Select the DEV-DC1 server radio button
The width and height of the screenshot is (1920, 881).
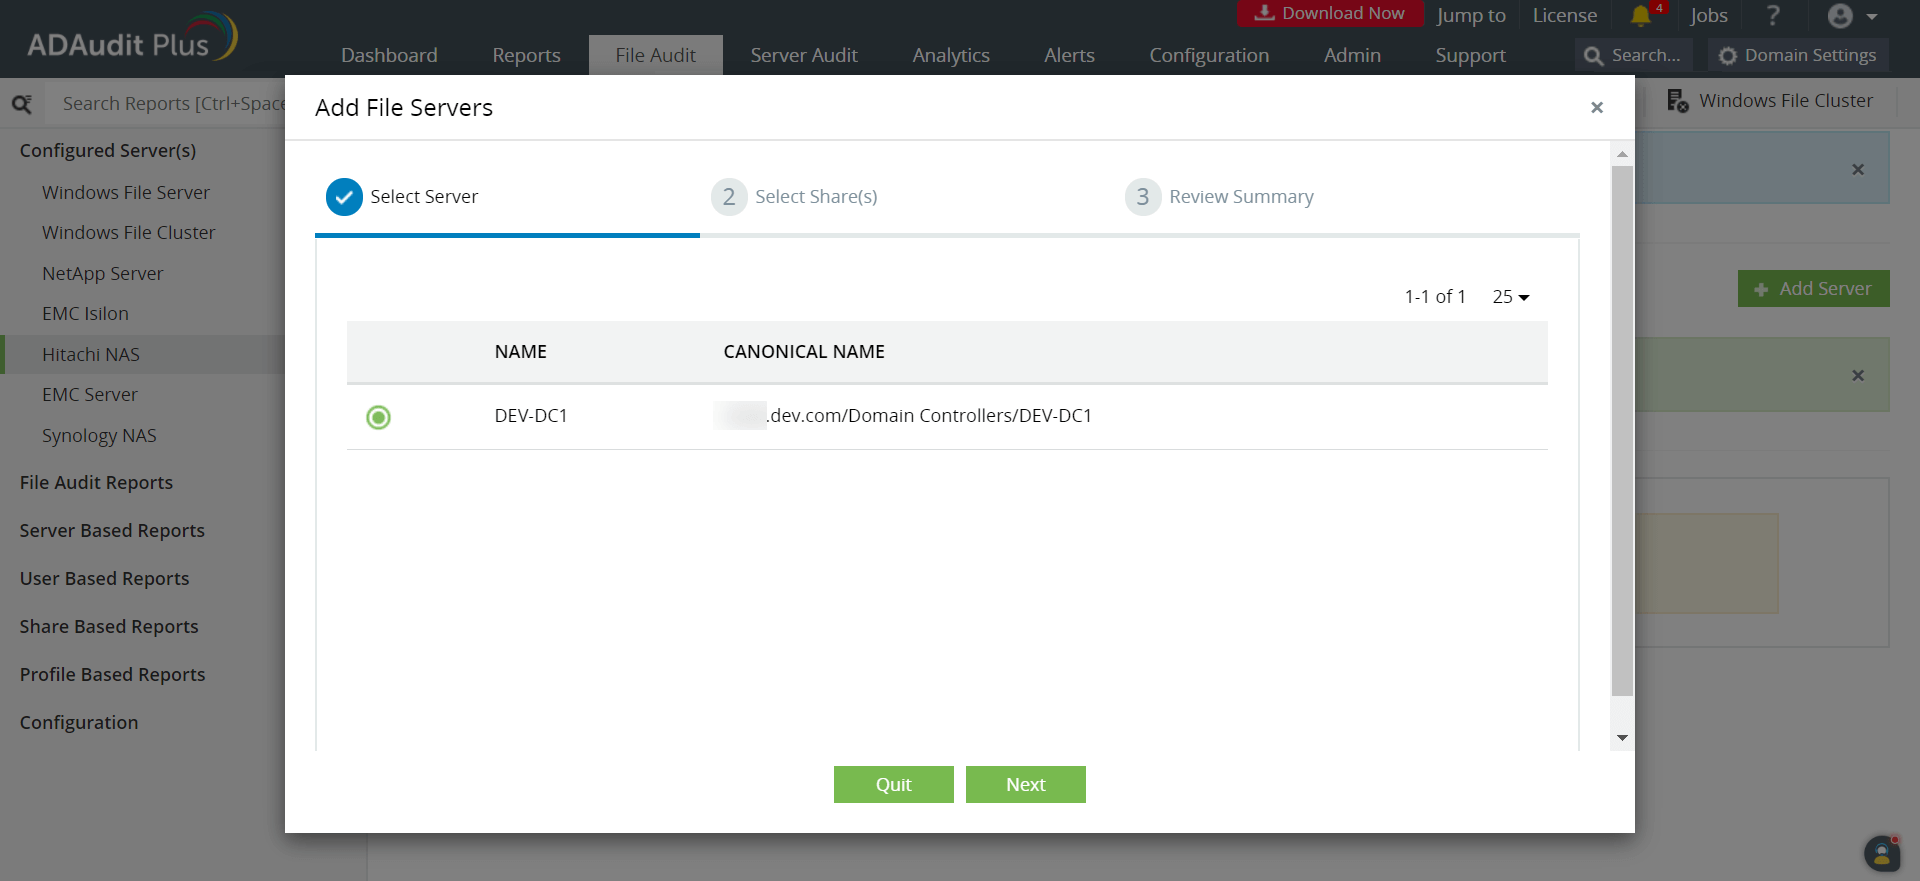pos(378,417)
